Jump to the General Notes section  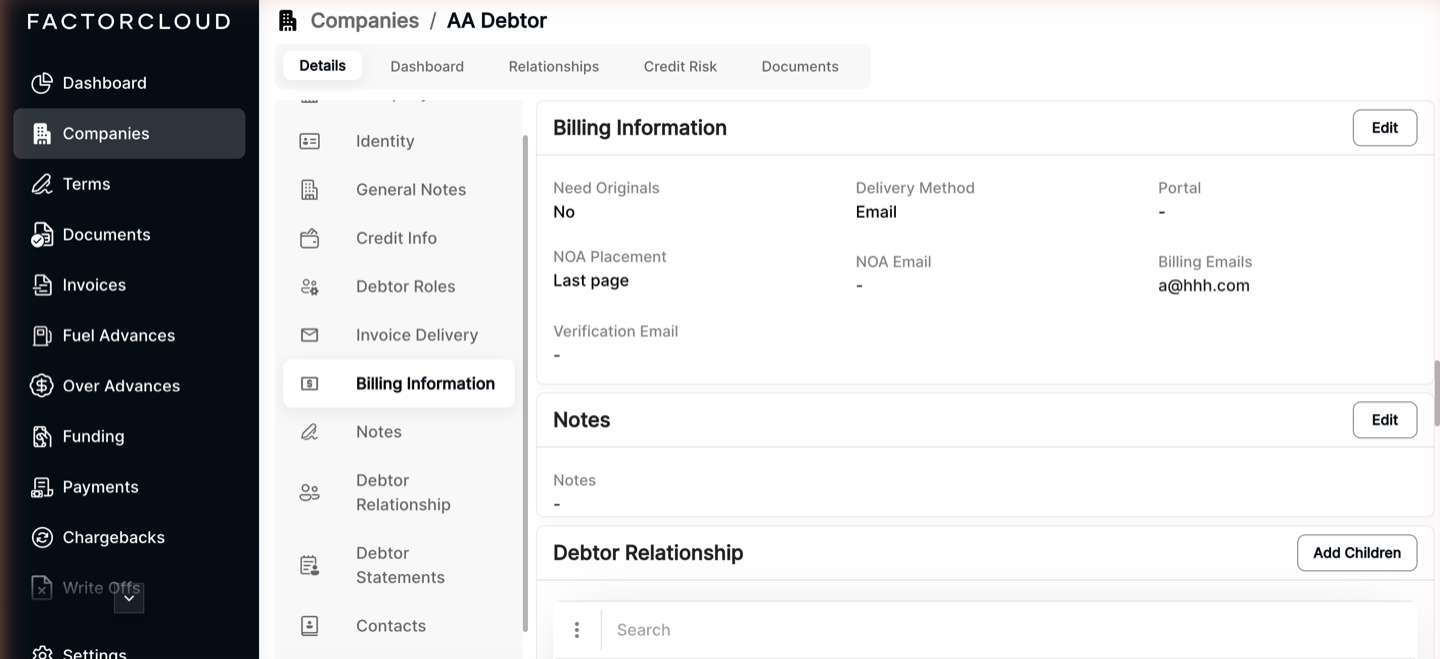click(399, 190)
